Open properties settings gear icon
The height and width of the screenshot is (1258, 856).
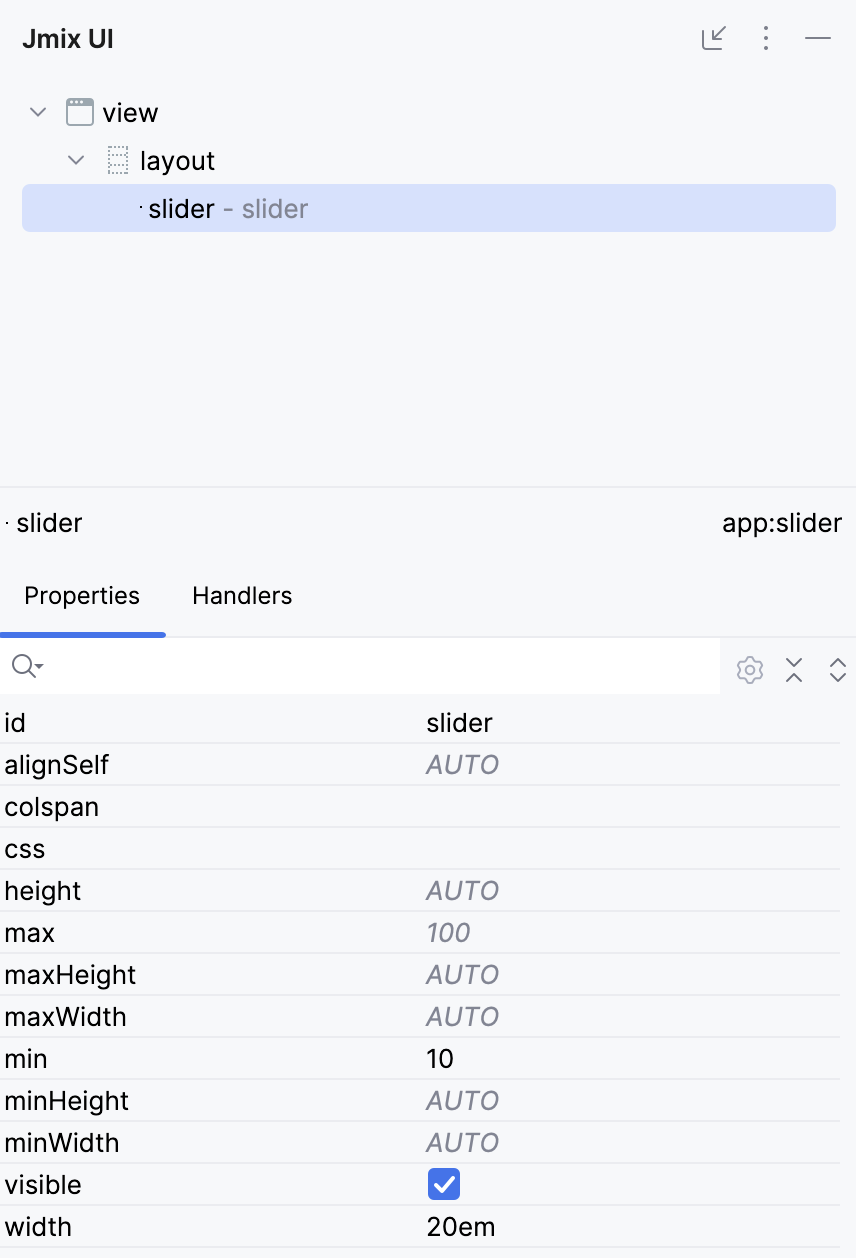(x=750, y=670)
